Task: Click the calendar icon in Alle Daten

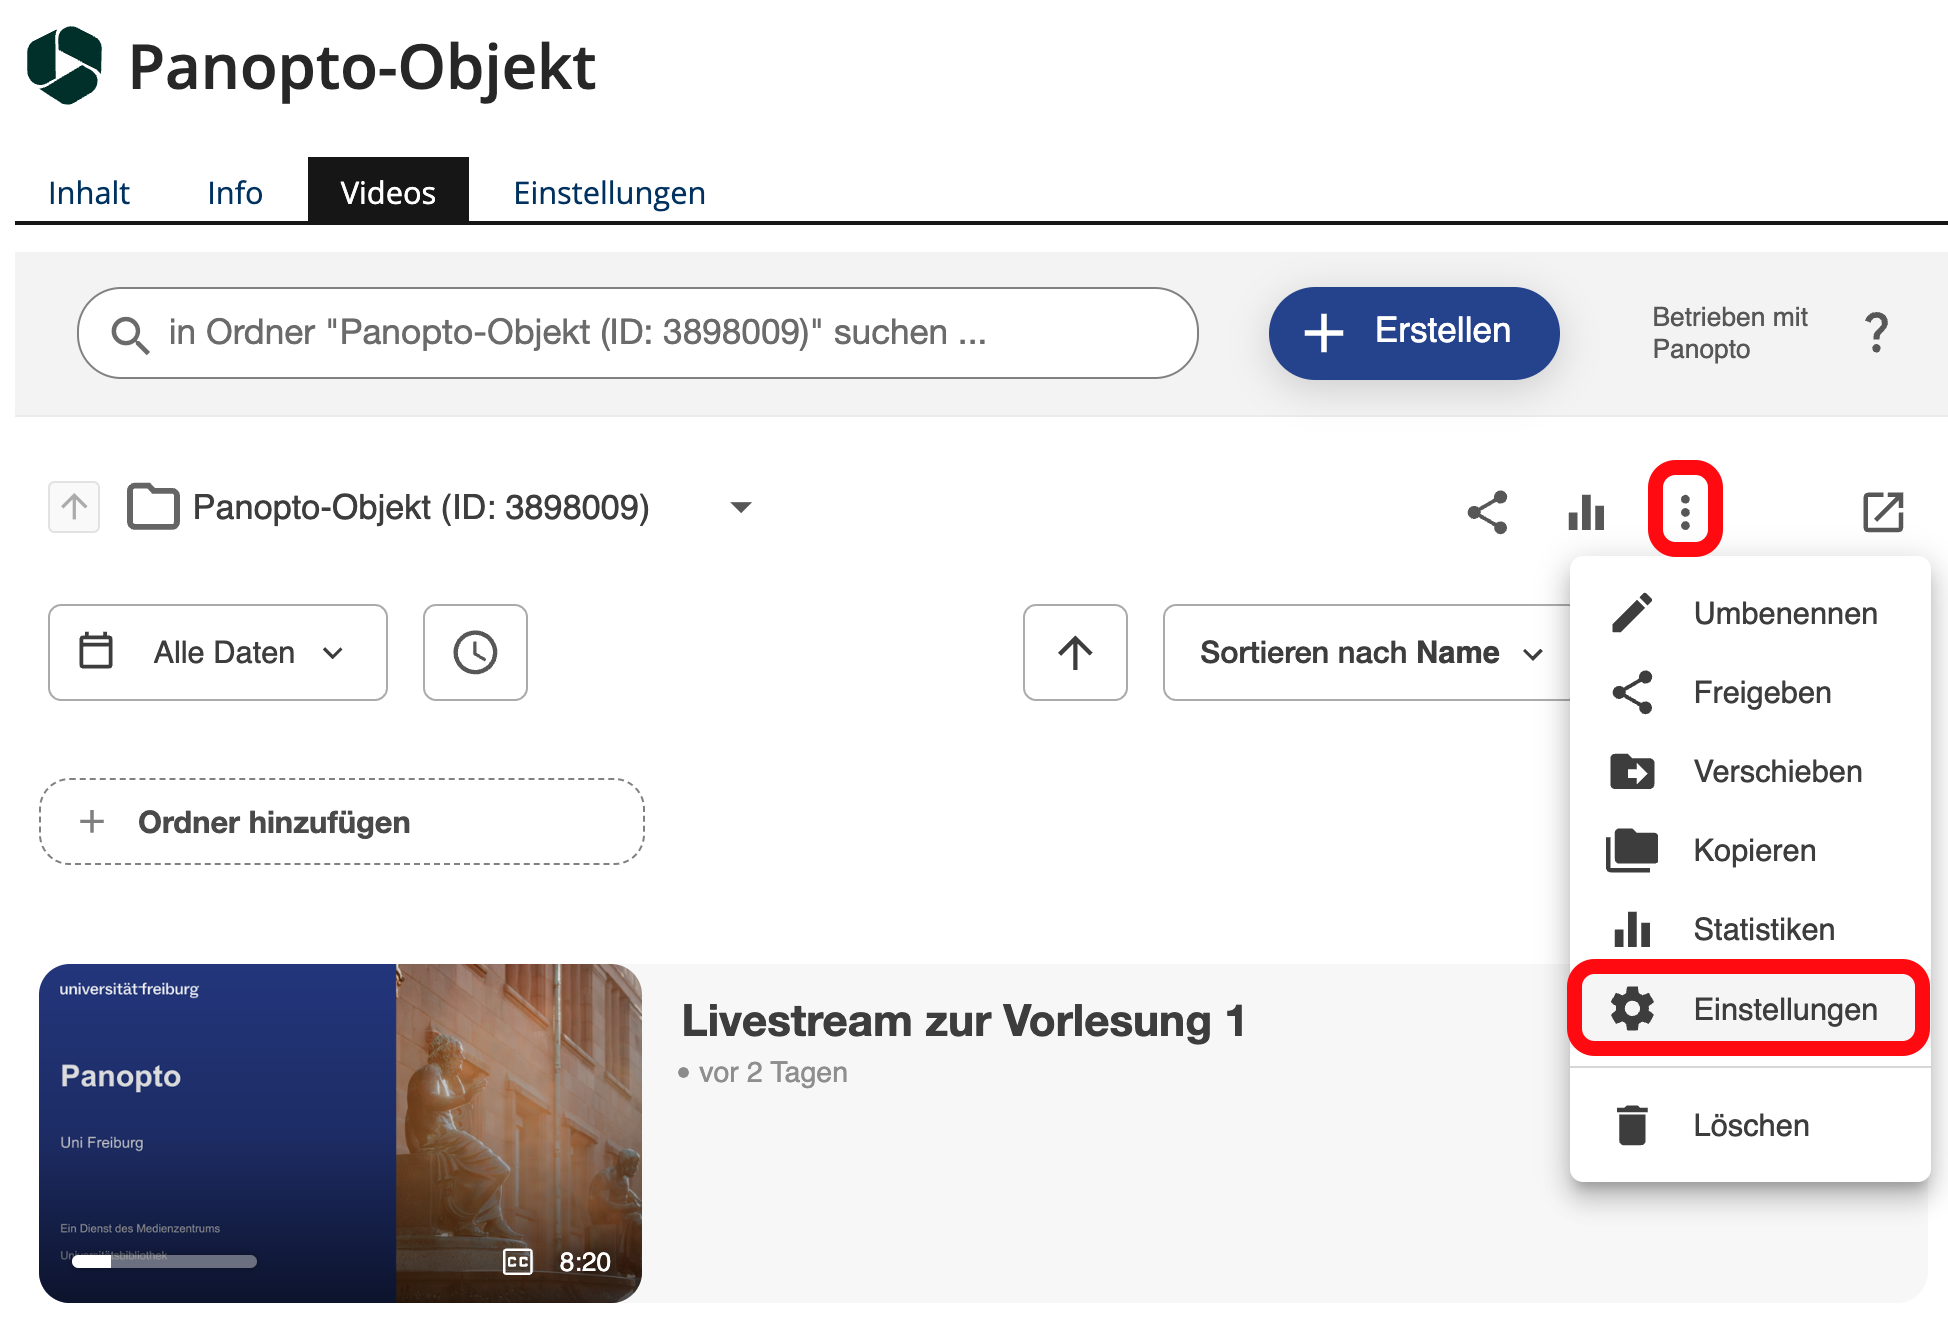Action: pos(96,651)
